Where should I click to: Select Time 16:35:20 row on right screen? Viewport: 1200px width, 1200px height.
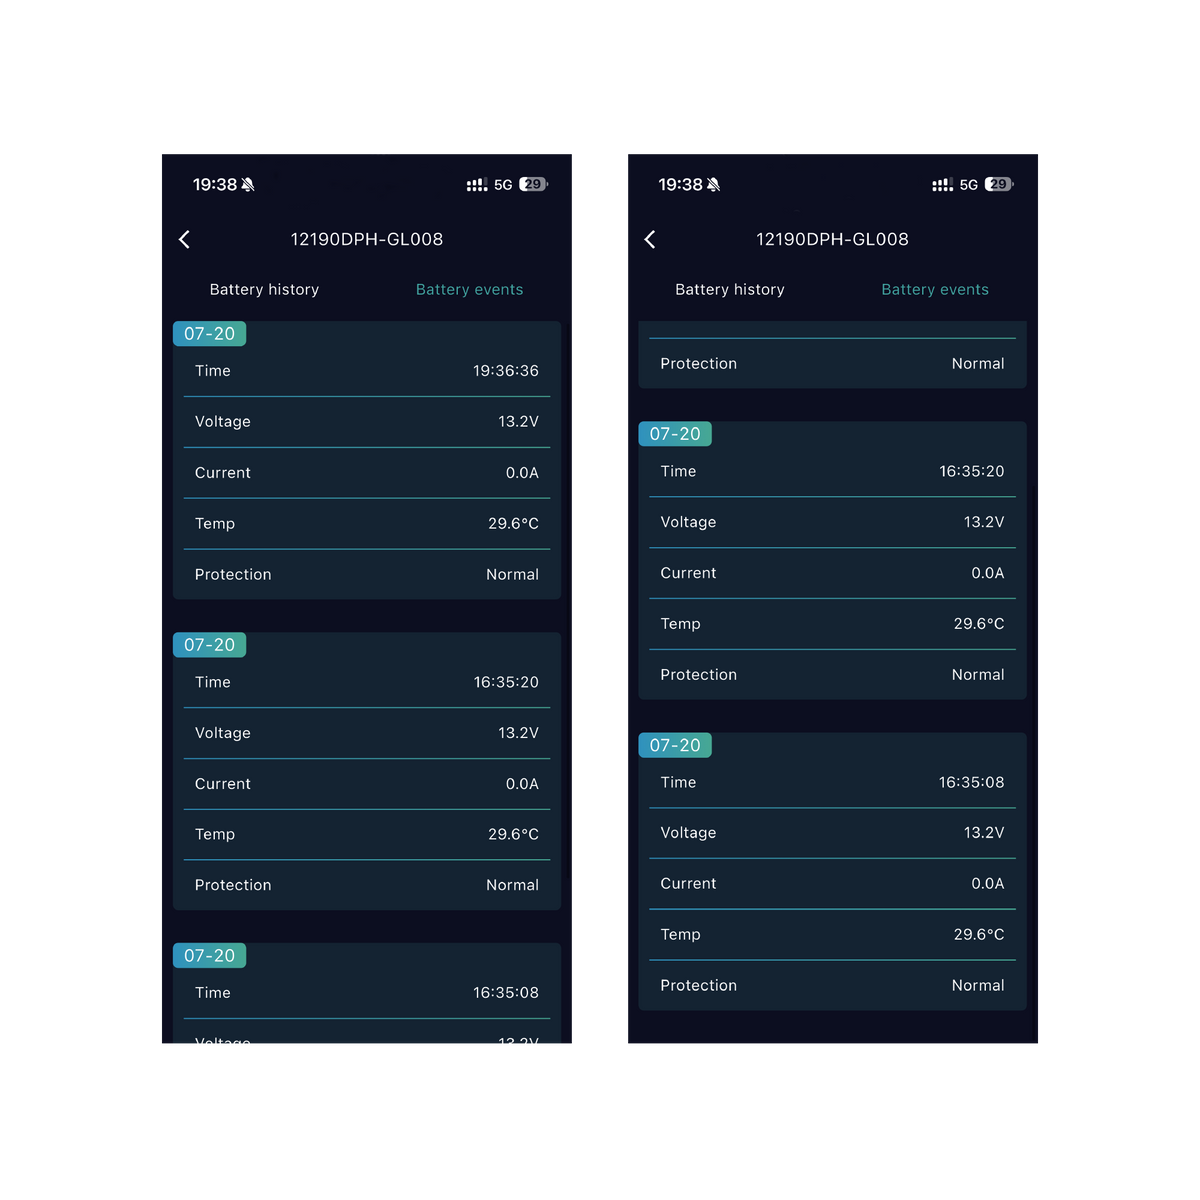pyautogui.click(x=833, y=471)
